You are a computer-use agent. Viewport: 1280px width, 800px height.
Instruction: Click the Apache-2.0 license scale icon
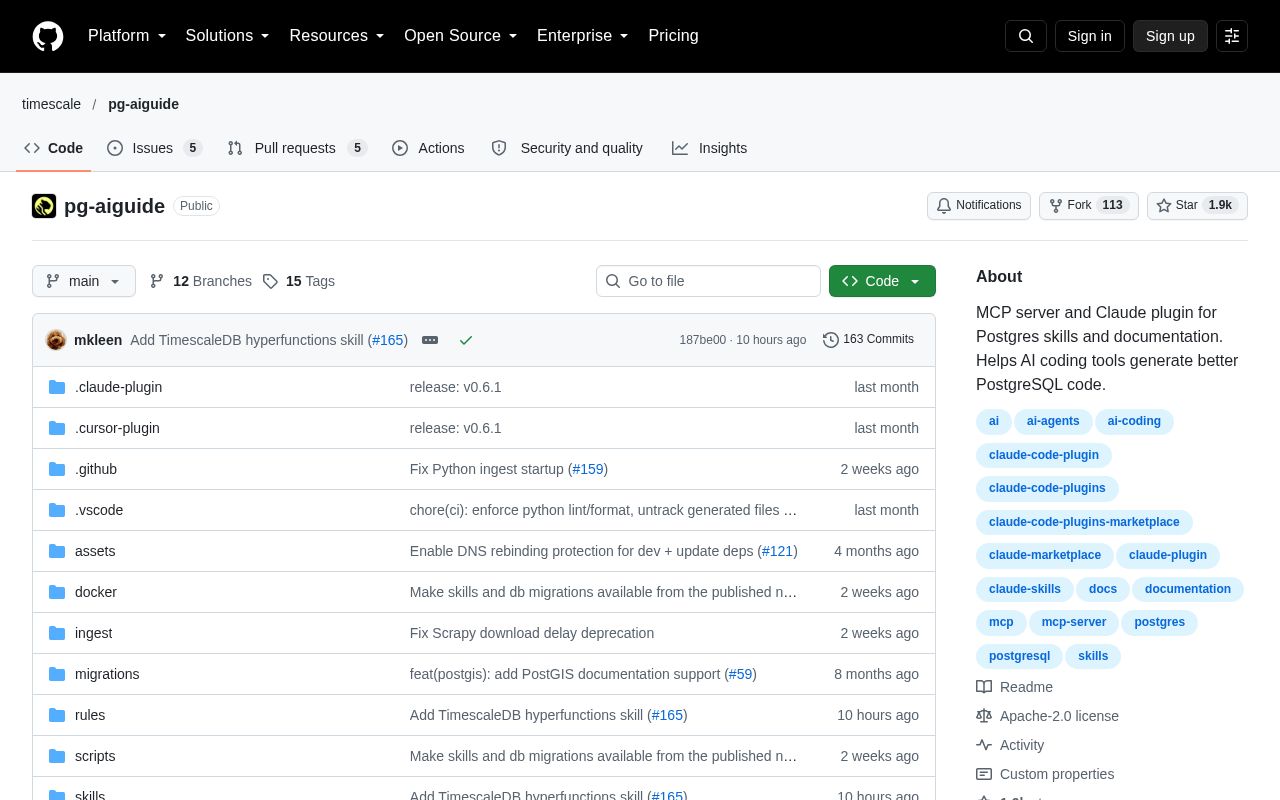[984, 716]
